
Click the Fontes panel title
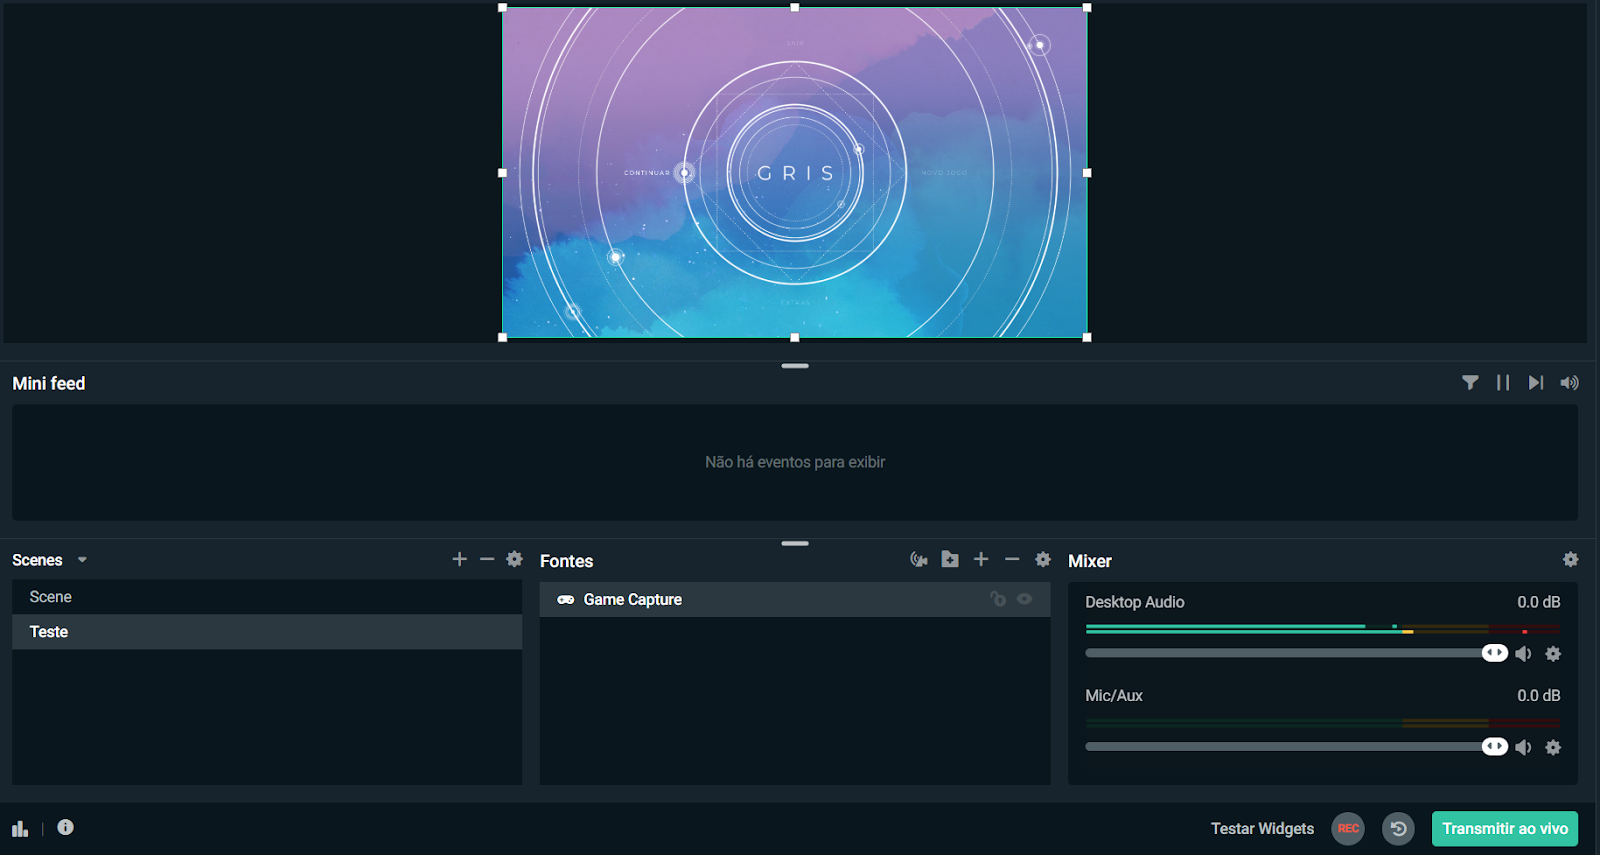567,561
